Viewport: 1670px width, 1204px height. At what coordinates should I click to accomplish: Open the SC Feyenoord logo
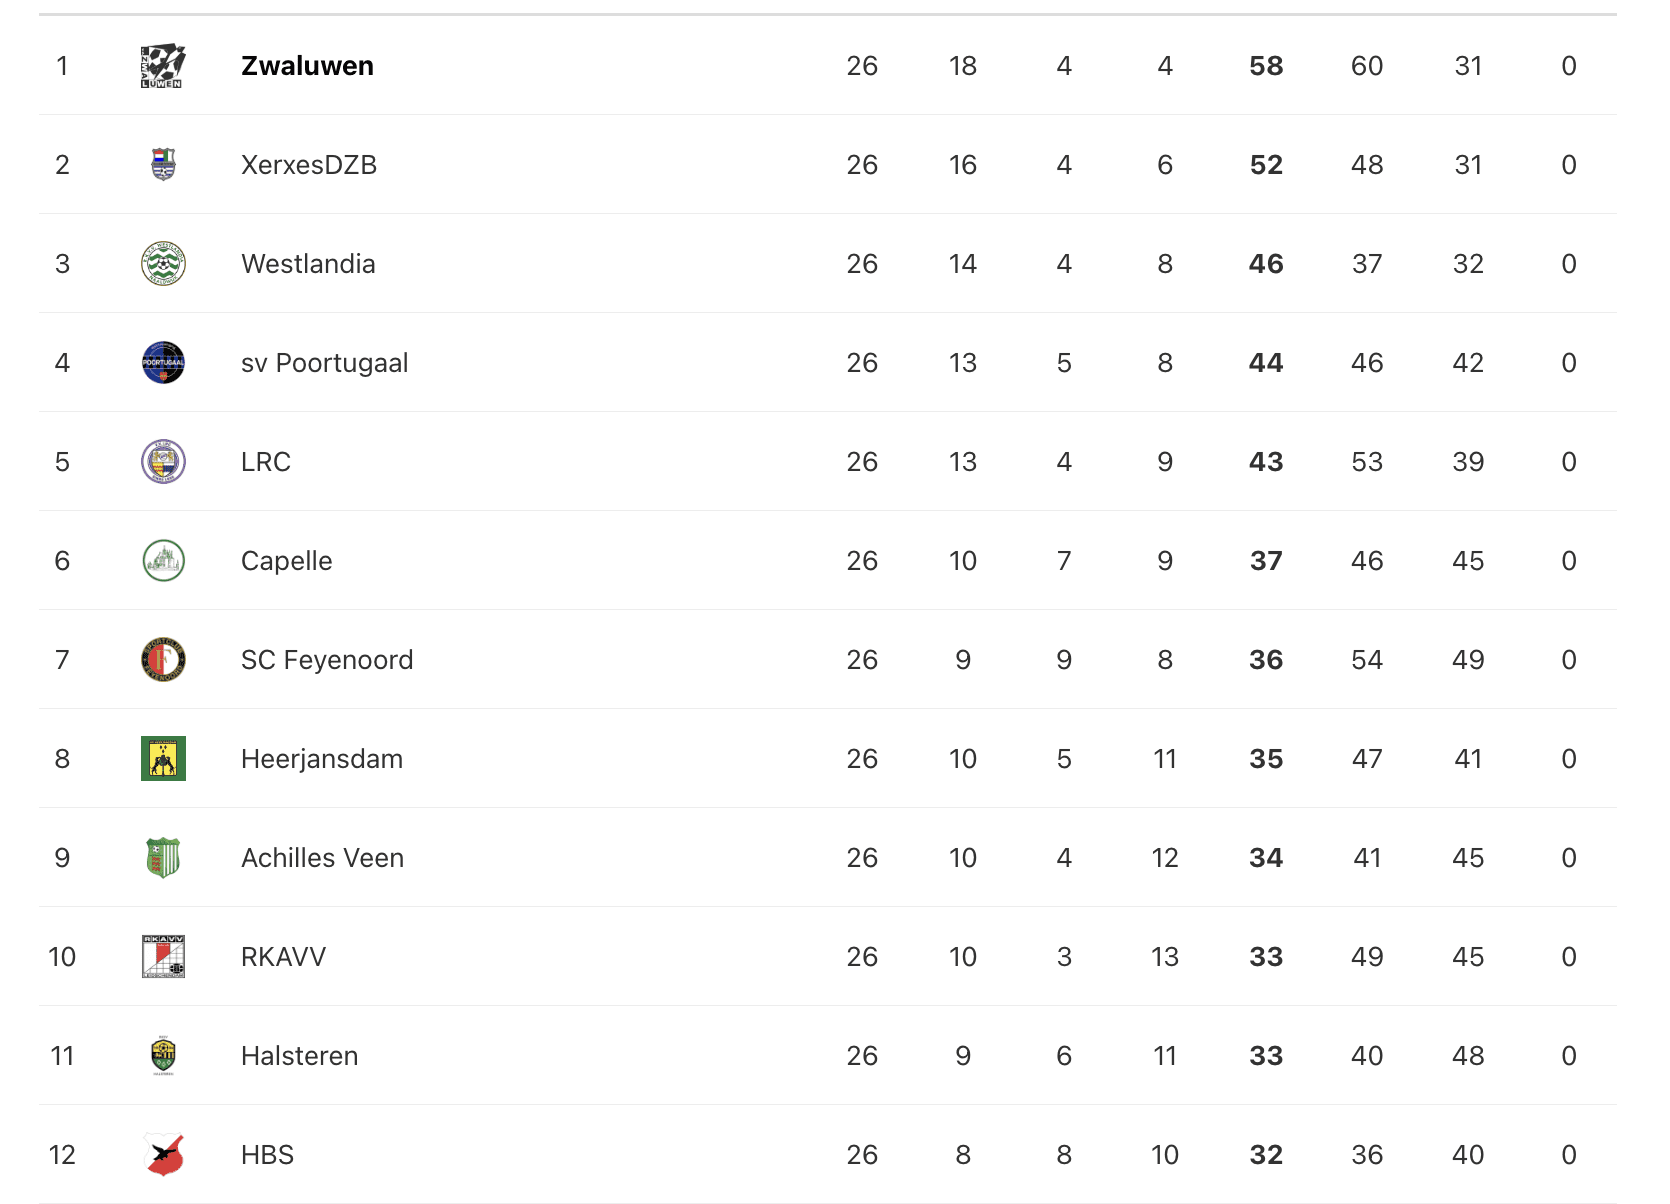pyautogui.click(x=163, y=659)
